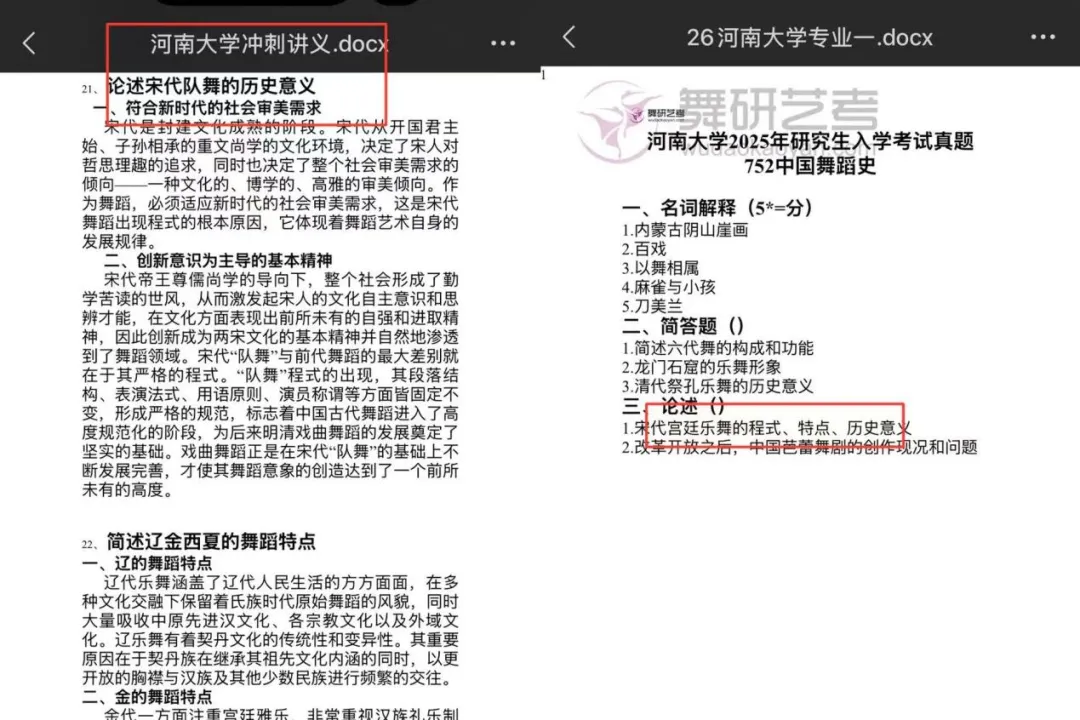Click section heading 二、简答题
This screenshot has height=720, width=1080.
point(683,326)
